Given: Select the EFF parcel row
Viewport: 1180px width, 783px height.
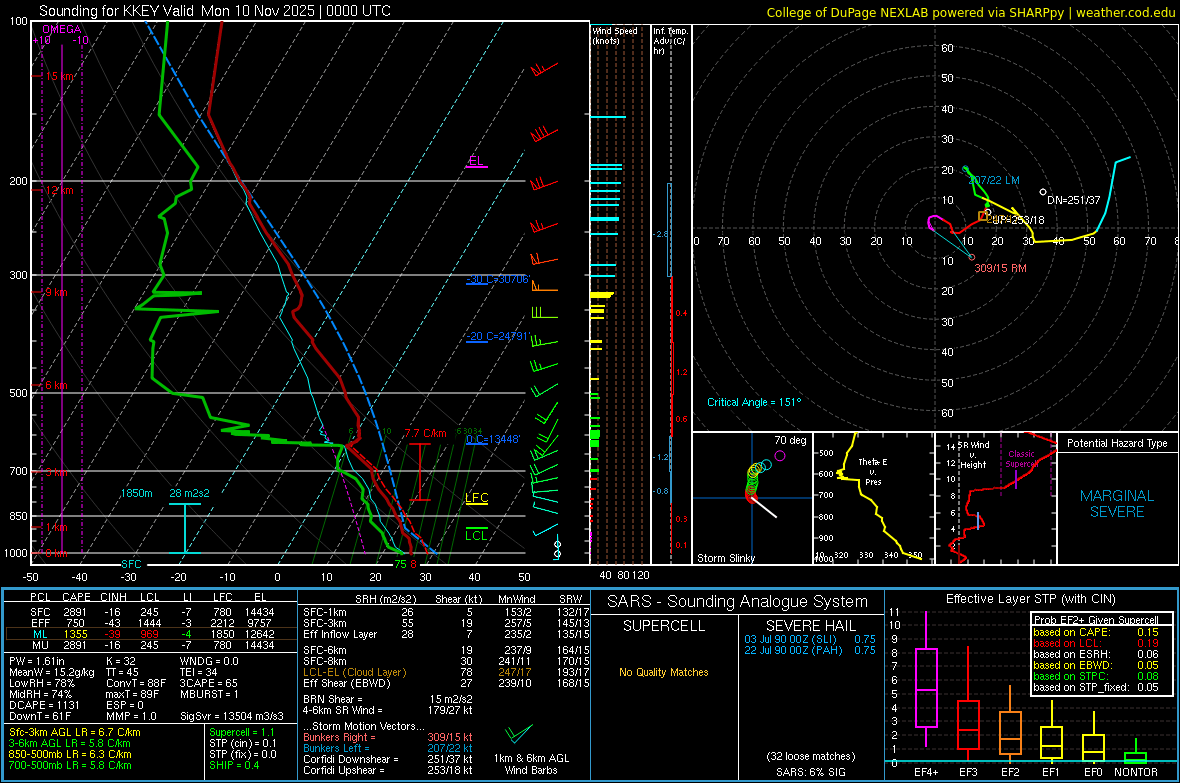Looking at the screenshot, I should [x=151, y=623].
